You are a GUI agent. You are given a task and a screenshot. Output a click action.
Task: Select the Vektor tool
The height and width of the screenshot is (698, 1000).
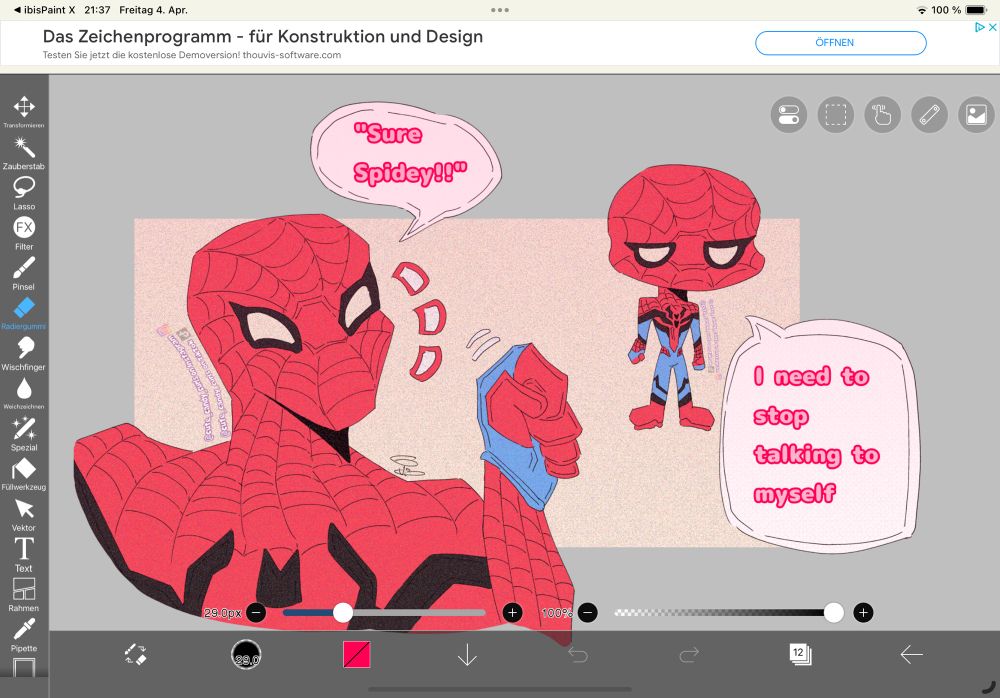point(24,515)
